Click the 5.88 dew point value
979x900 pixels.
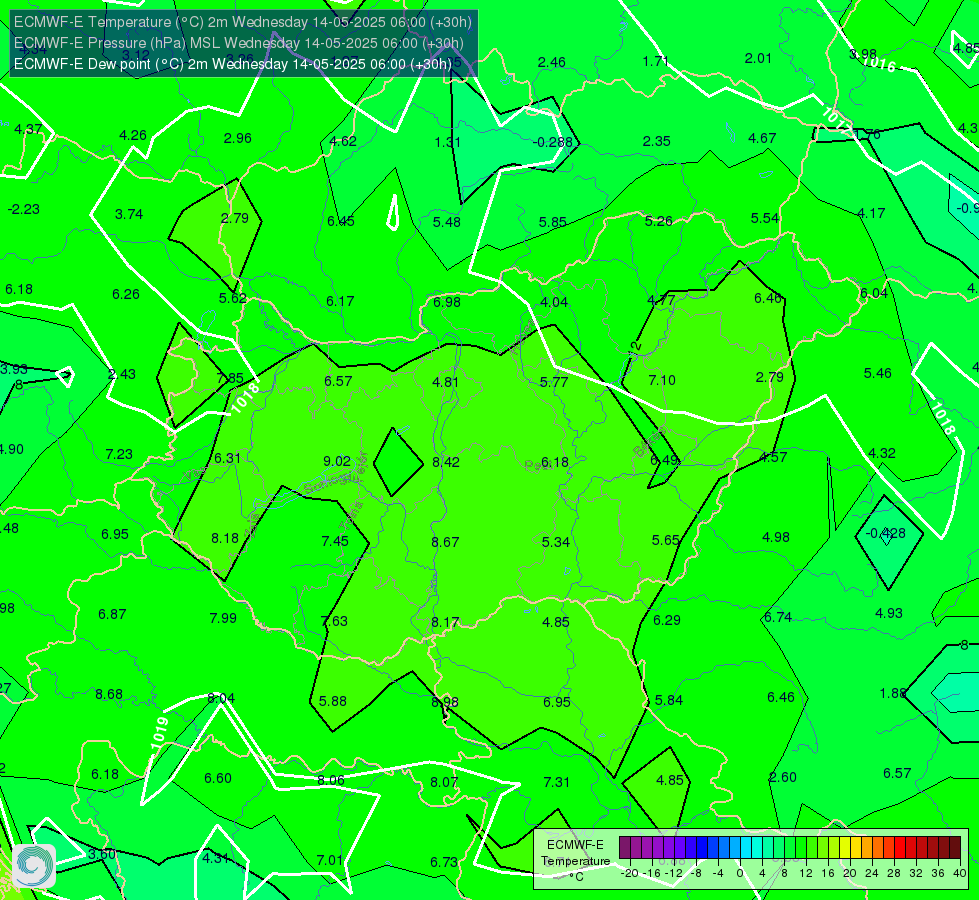point(333,701)
